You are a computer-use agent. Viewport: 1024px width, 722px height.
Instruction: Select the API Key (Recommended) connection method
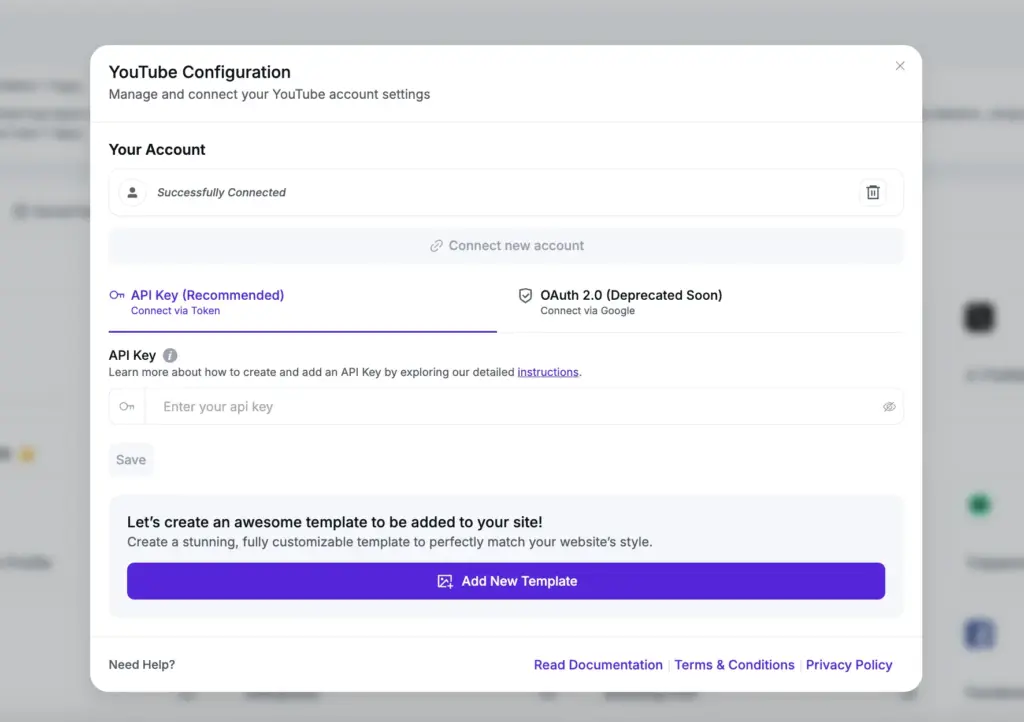tap(205, 295)
